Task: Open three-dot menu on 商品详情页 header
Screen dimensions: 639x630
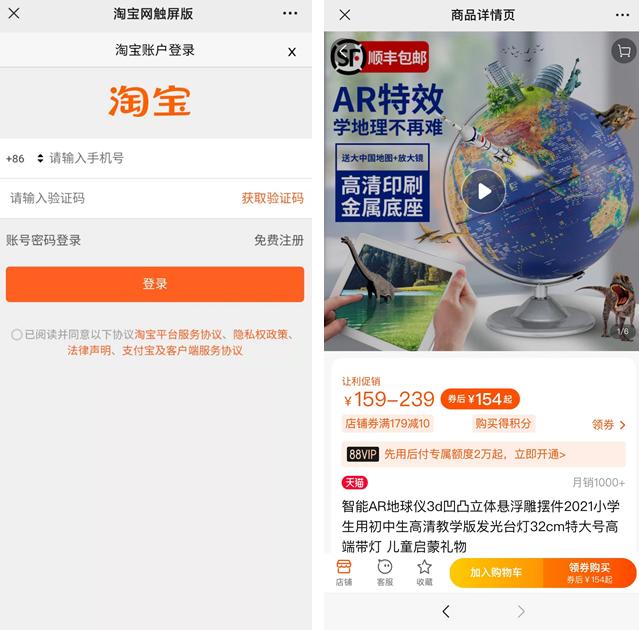Action: pyautogui.click(x=622, y=15)
